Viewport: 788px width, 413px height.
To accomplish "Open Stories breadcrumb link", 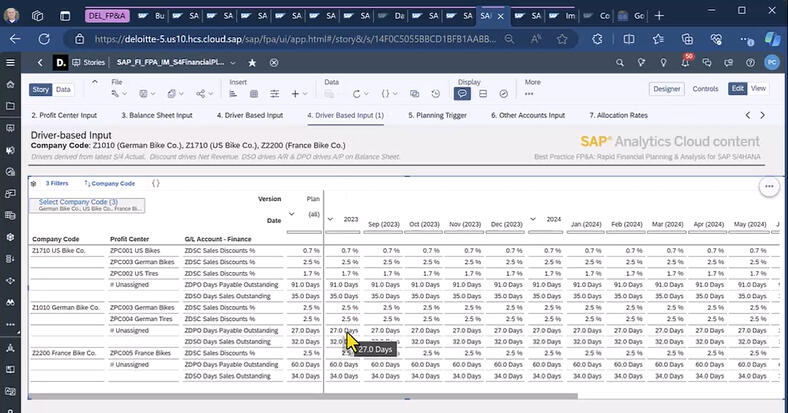I will (88, 63).
